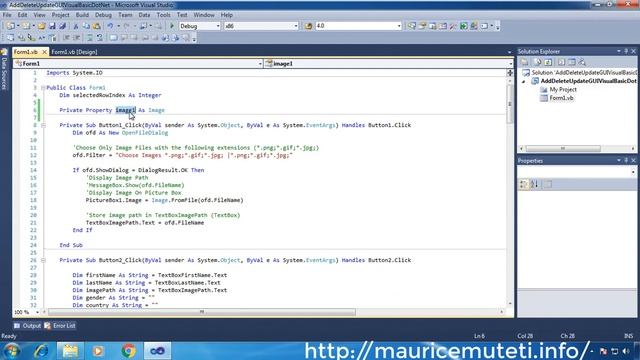
Task: Open the Windows Start button
Action: point(12,351)
